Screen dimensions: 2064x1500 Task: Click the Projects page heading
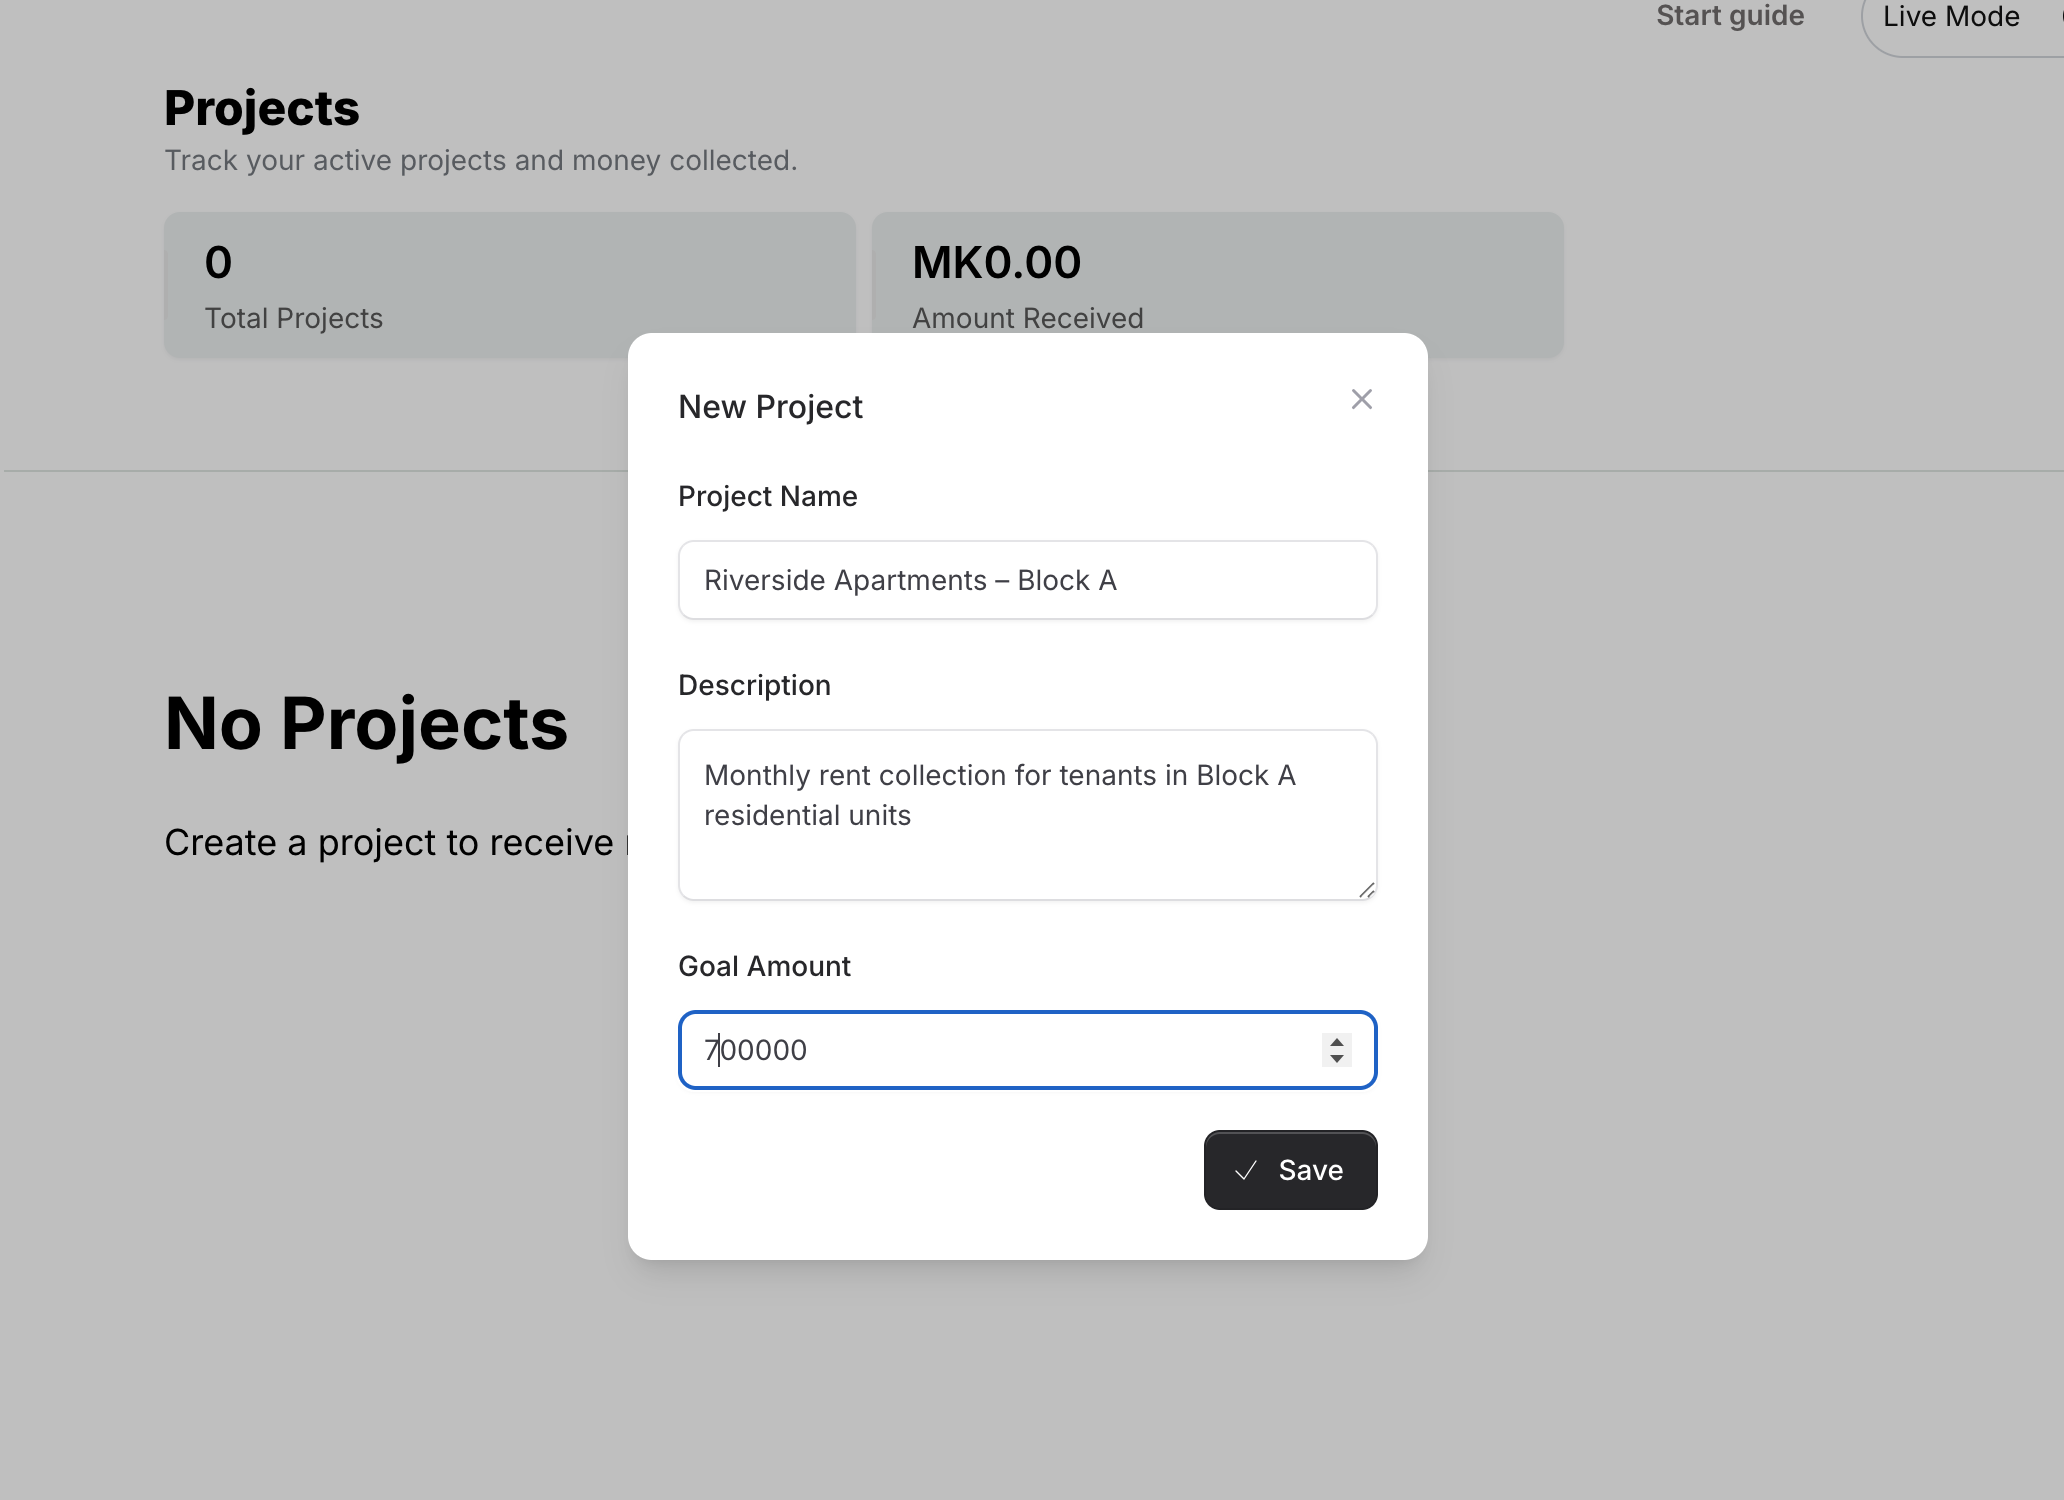[261, 108]
